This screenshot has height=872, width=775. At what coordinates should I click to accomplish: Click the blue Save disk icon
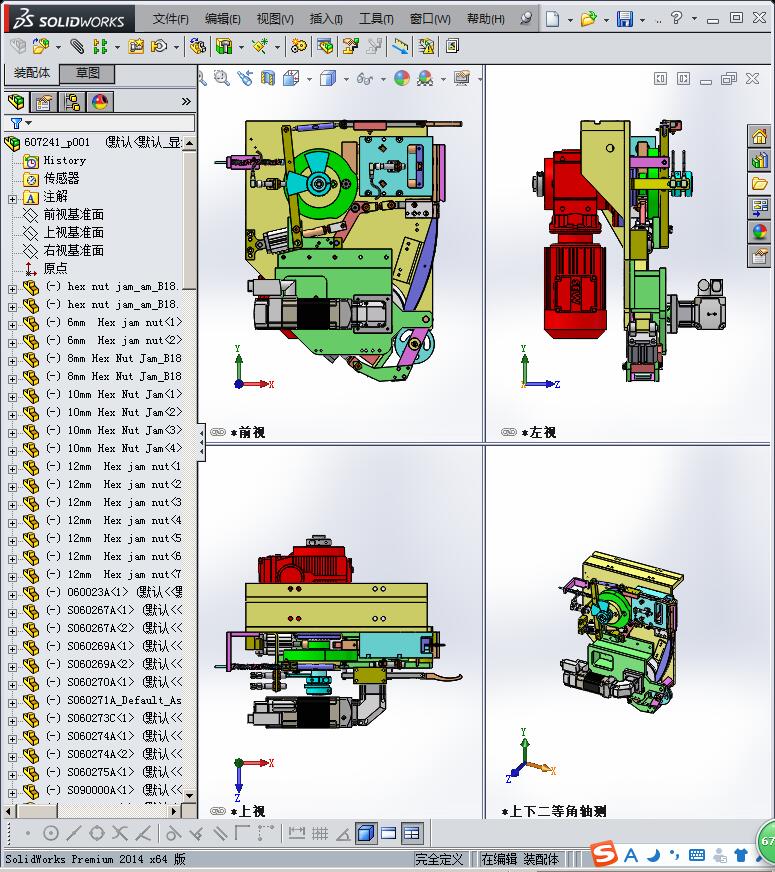pos(625,19)
